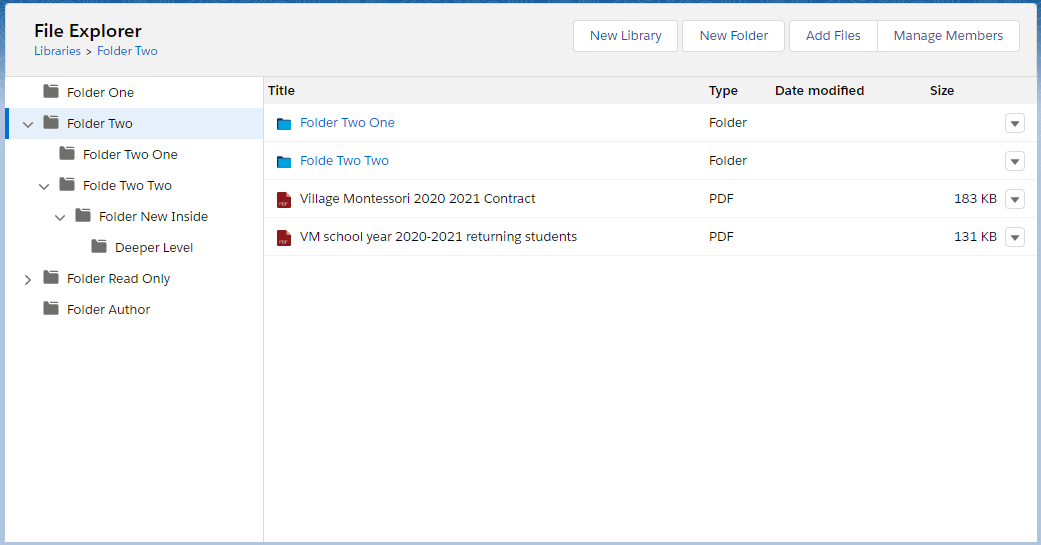Image resolution: width=1041 pixels, height=545 pixels.
Task: Open actions dropdown for Village Montessori Contract
Action: pyautogui.click(x=1014, y=199)
